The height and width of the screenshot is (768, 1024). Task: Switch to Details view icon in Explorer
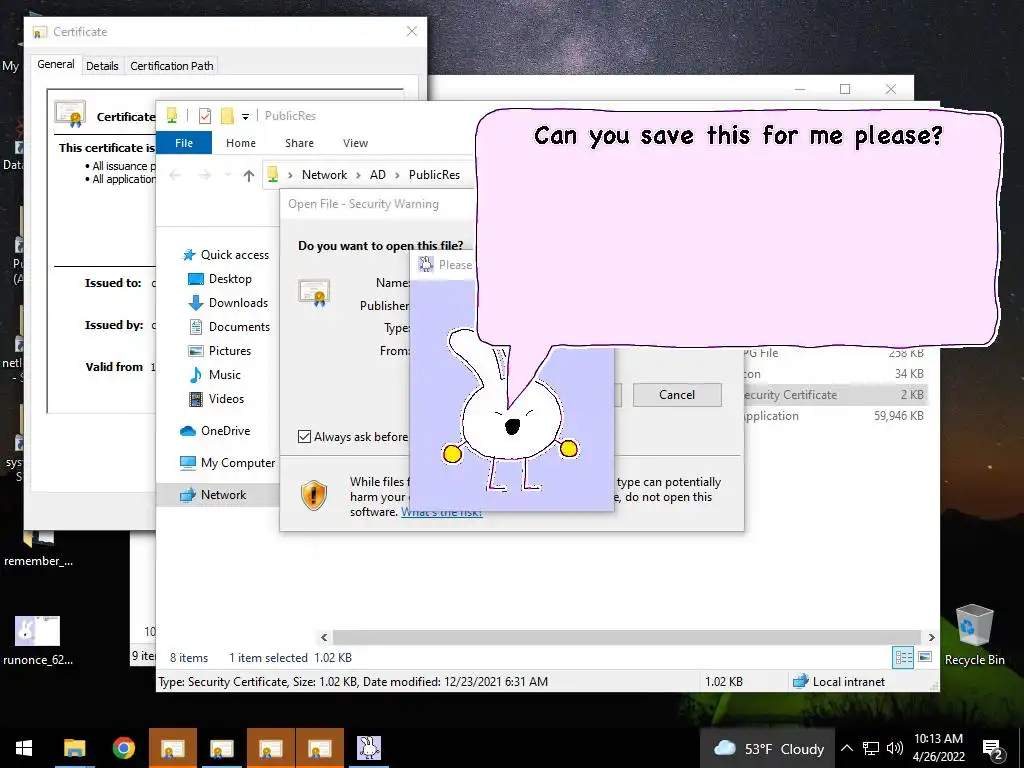point(903,657)
